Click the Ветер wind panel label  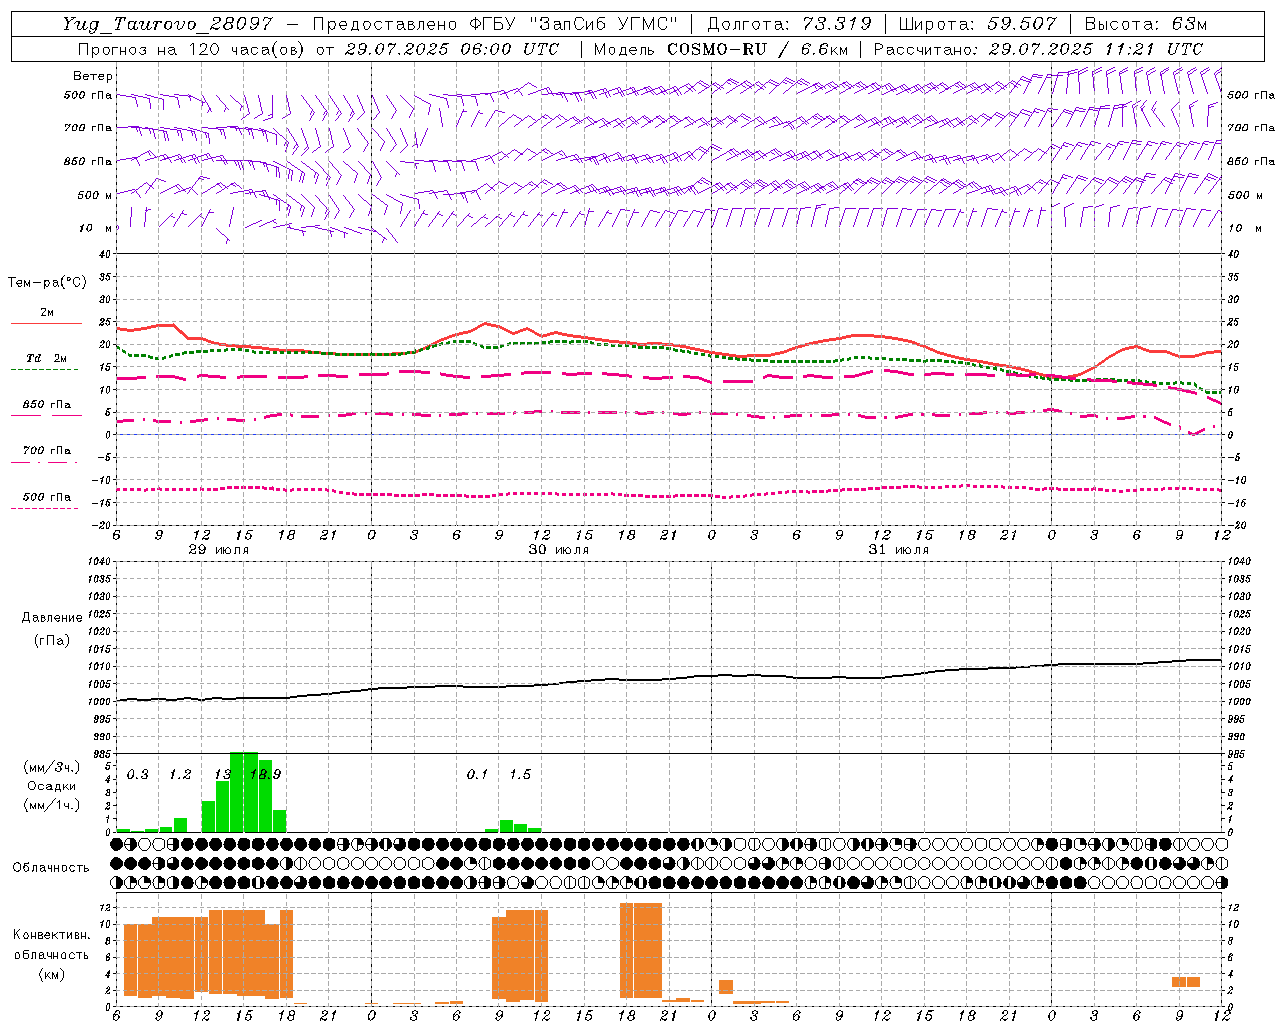92,76
